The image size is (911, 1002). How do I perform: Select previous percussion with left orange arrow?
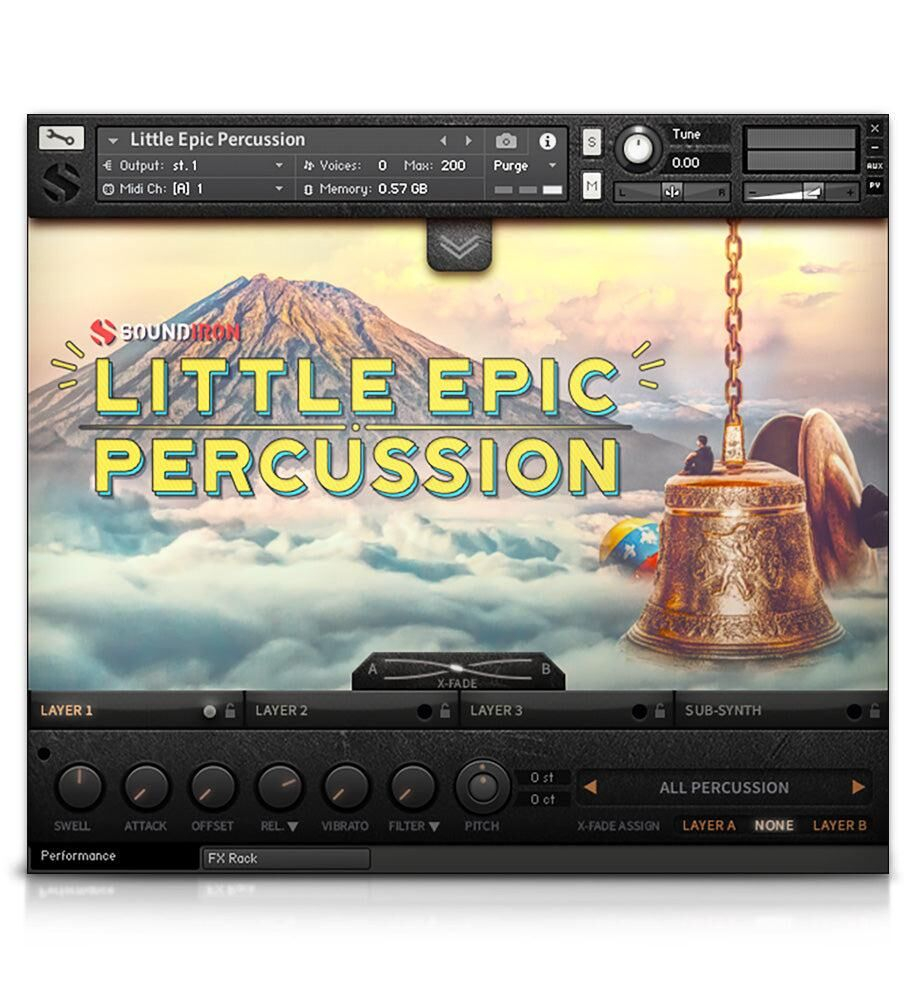(x=590, y=787)
